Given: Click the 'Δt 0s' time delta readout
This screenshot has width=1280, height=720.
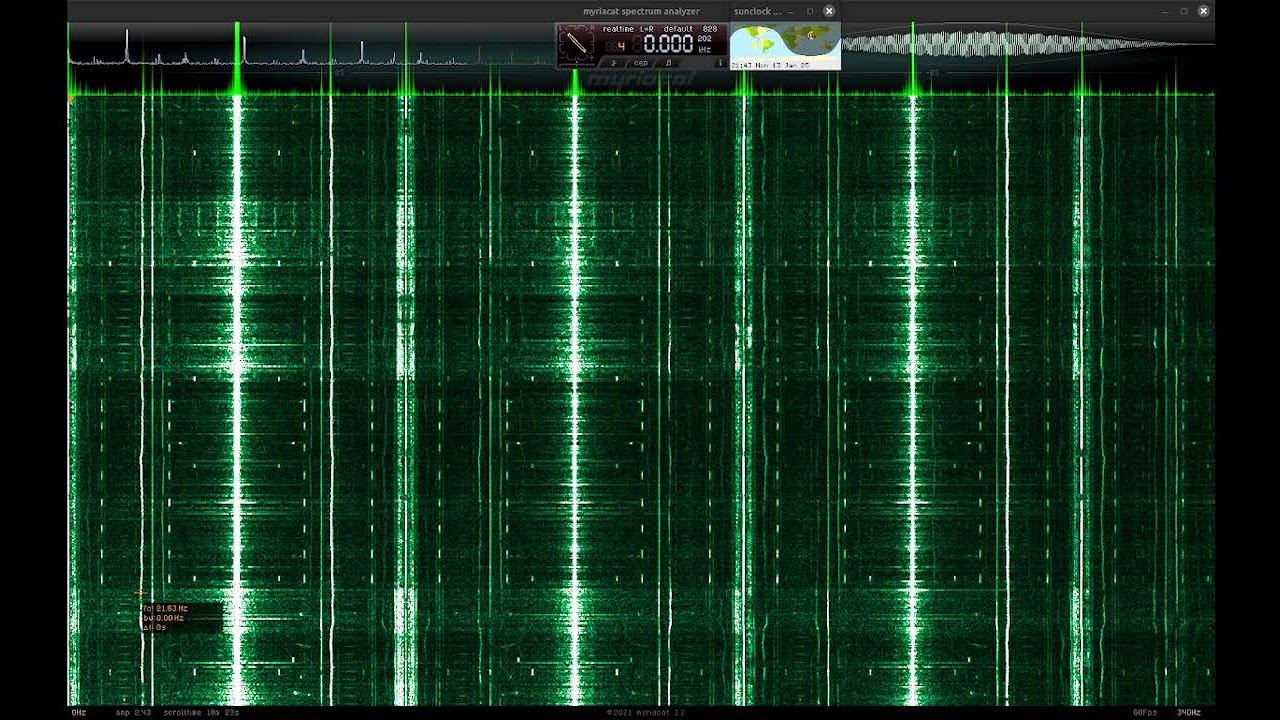Looking at the screenshot, I should (x=155, y=628).
